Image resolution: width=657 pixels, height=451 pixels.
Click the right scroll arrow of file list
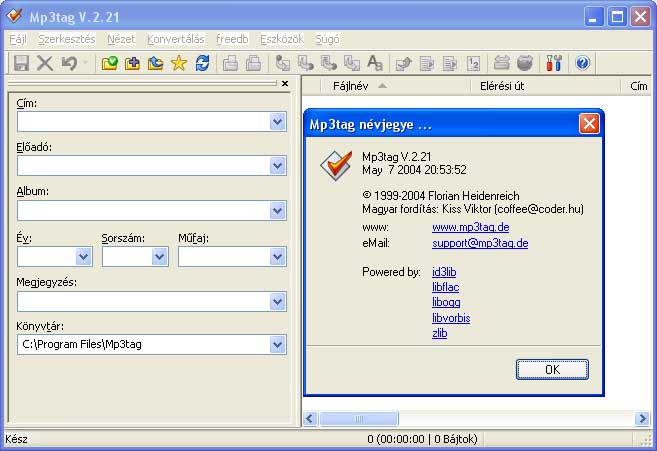pyautogui.click(x=641, y=418)
